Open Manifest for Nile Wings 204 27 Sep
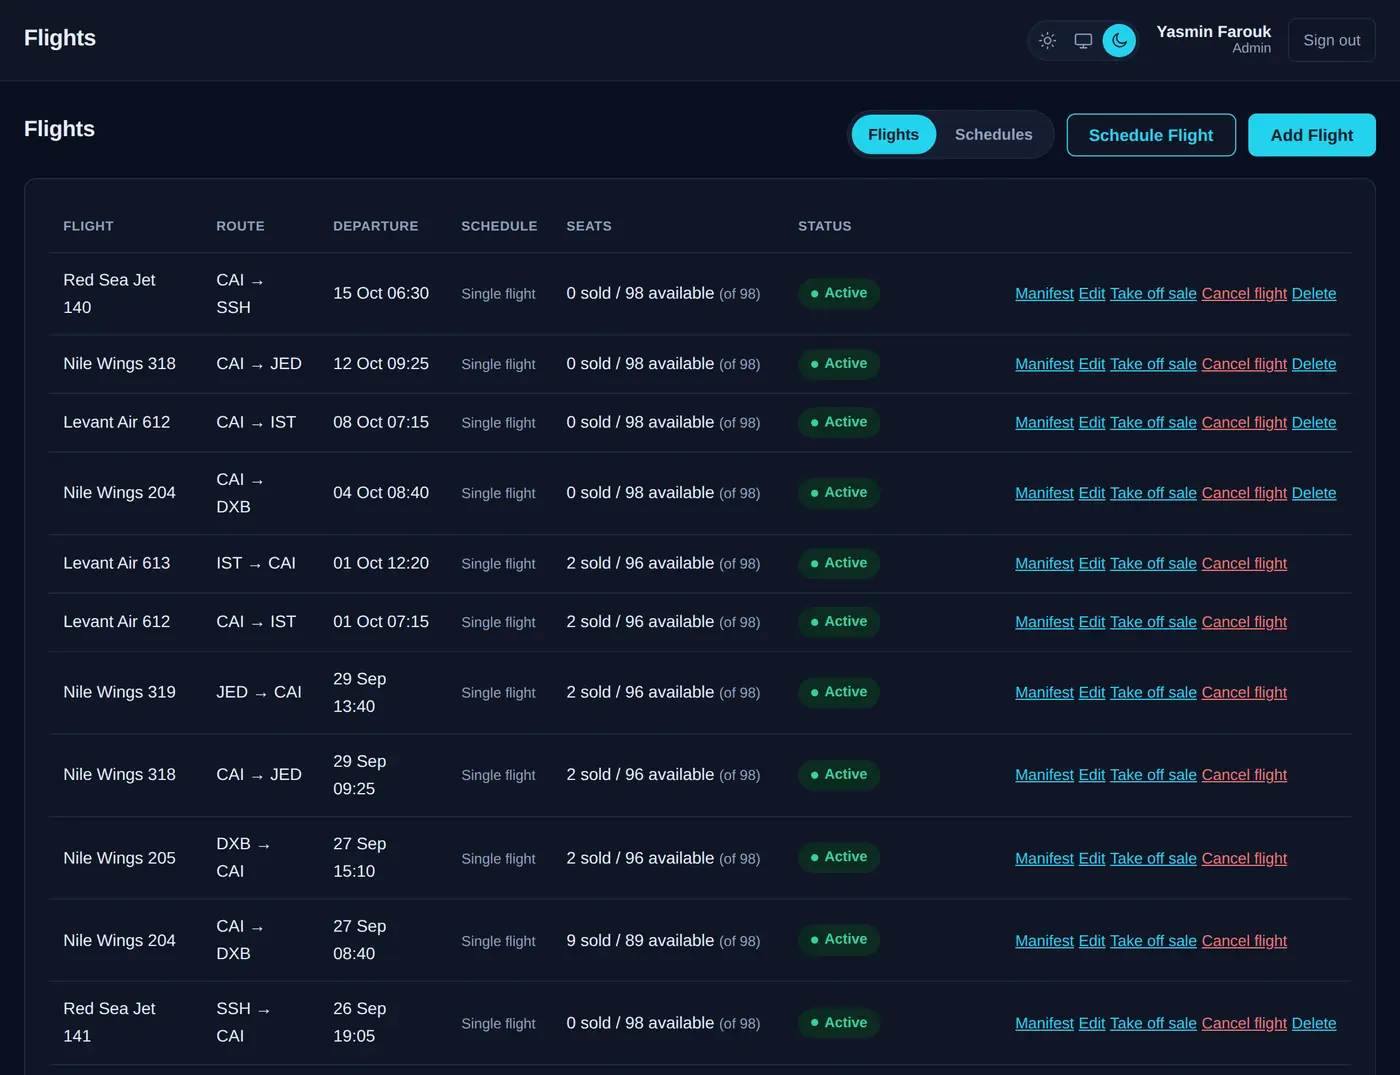Image resolution: width=1400 pixels, height=1075 pixels. pyautogui.click(x=1044, y=941)
